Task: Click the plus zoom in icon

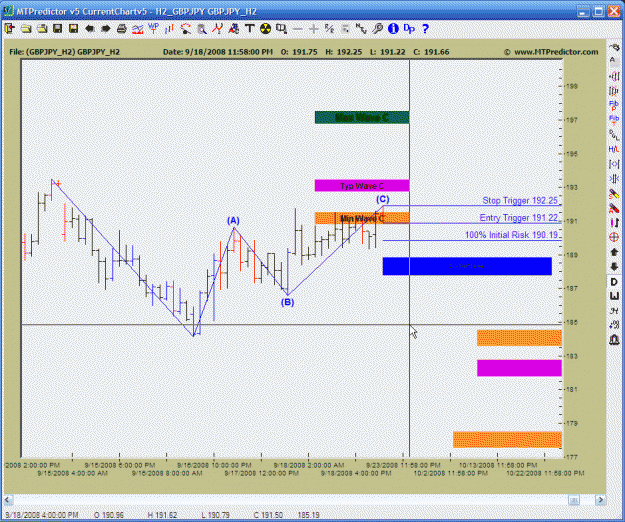Action: coord(314,29)
